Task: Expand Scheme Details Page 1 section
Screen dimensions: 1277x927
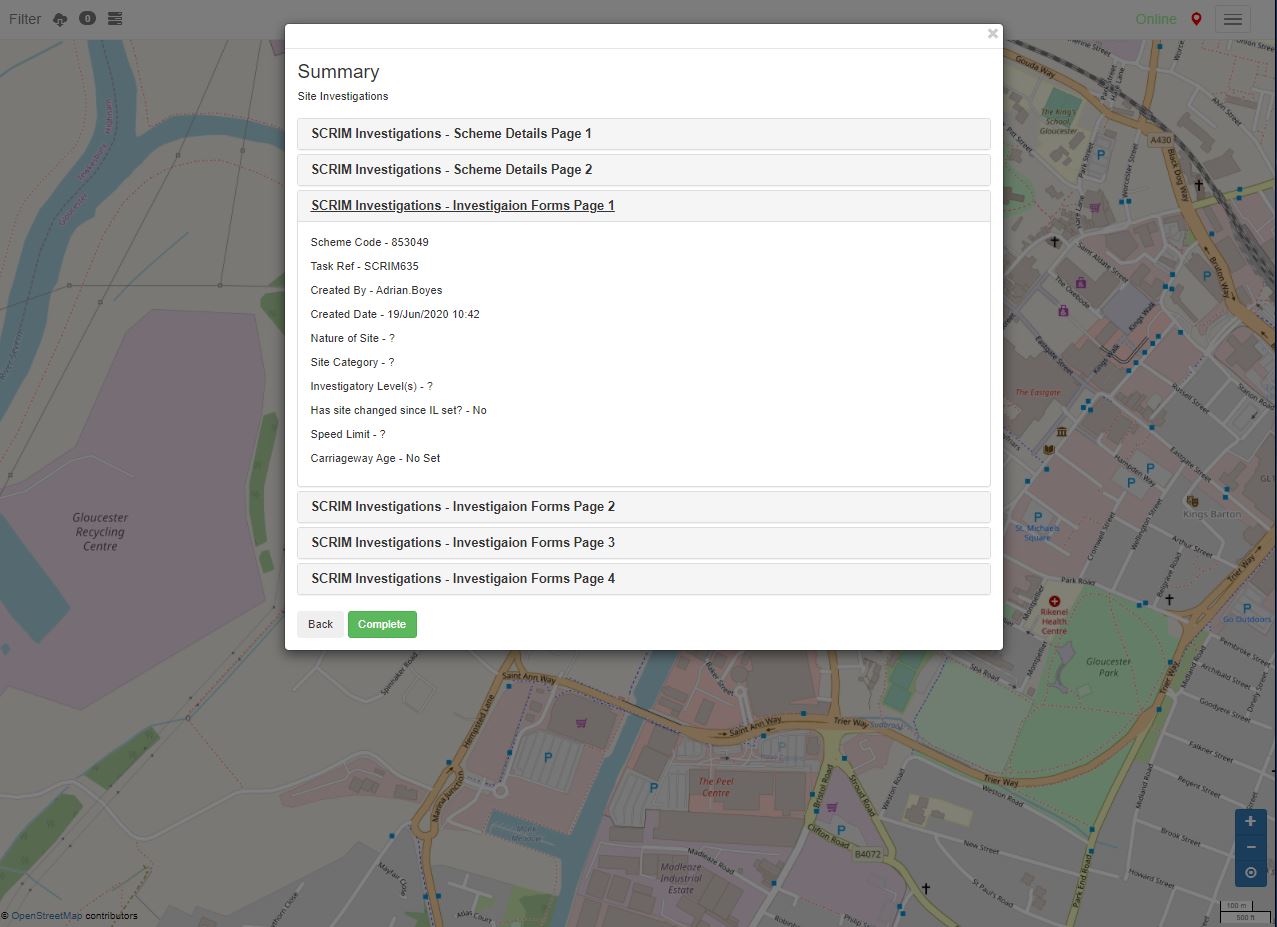Action: click(451, 134)
